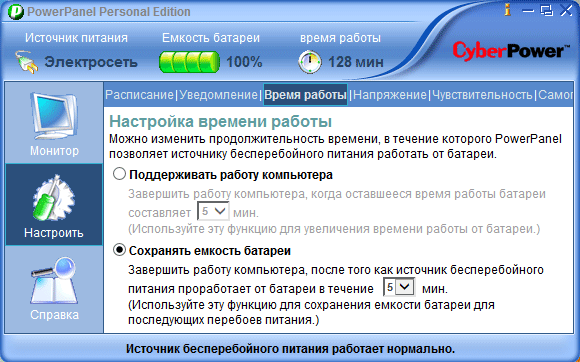Click the 128 мин runtime value
580x362 pixels.
click(x=355, y=62)
